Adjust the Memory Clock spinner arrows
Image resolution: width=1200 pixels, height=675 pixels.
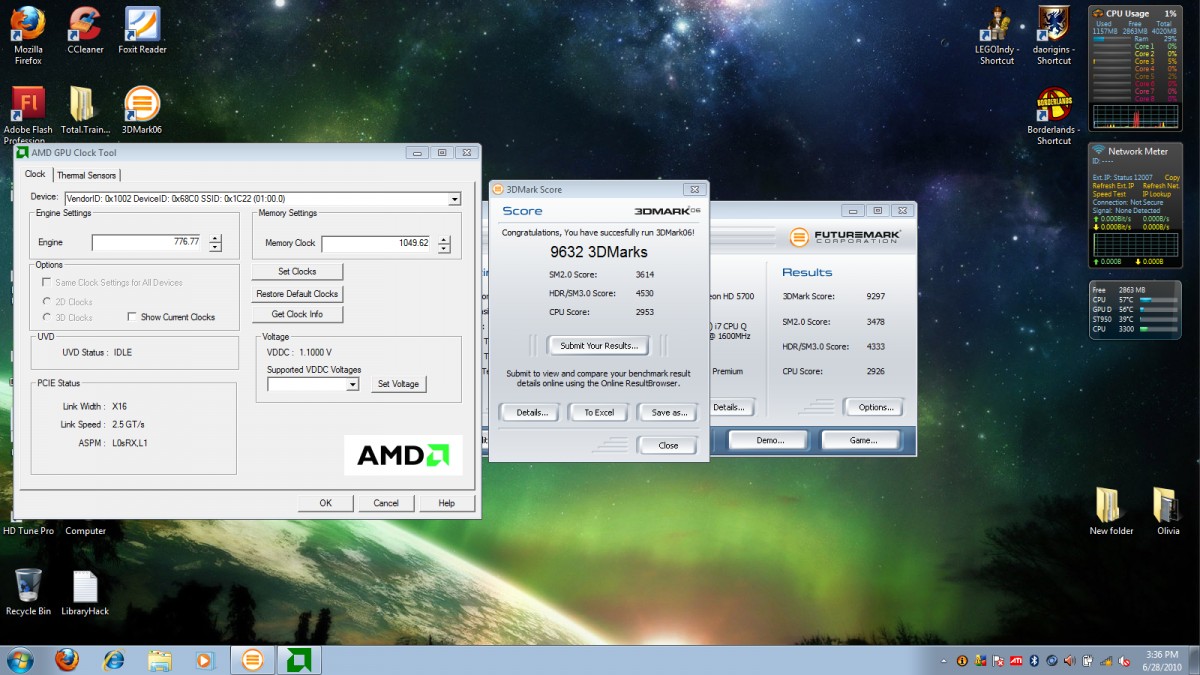(444, 243)
